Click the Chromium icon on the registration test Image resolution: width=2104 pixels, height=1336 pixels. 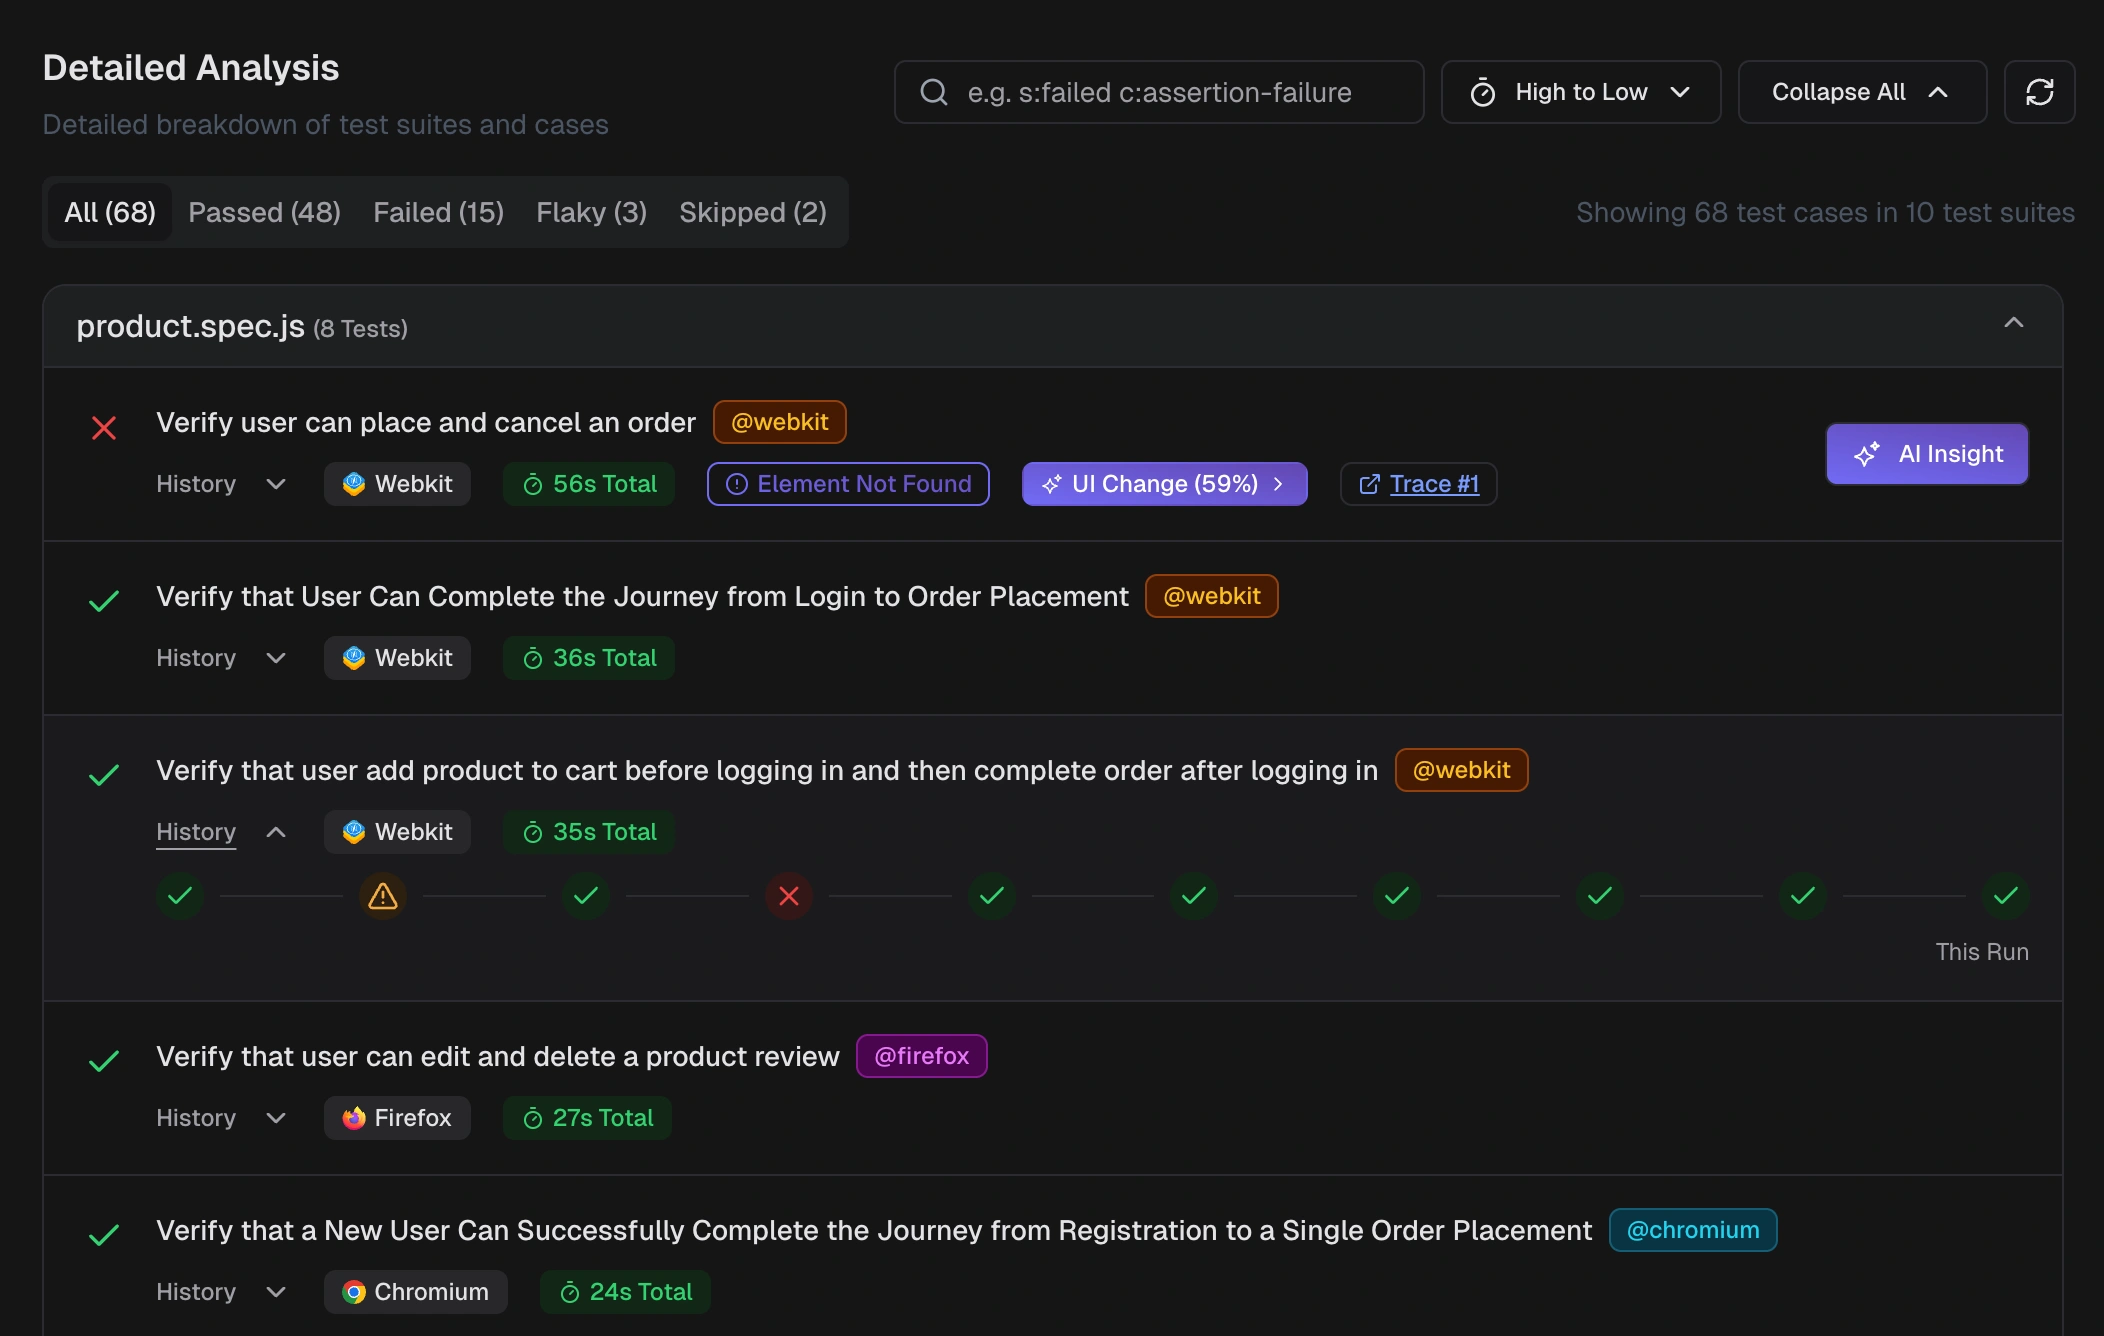pos(356,1291)
